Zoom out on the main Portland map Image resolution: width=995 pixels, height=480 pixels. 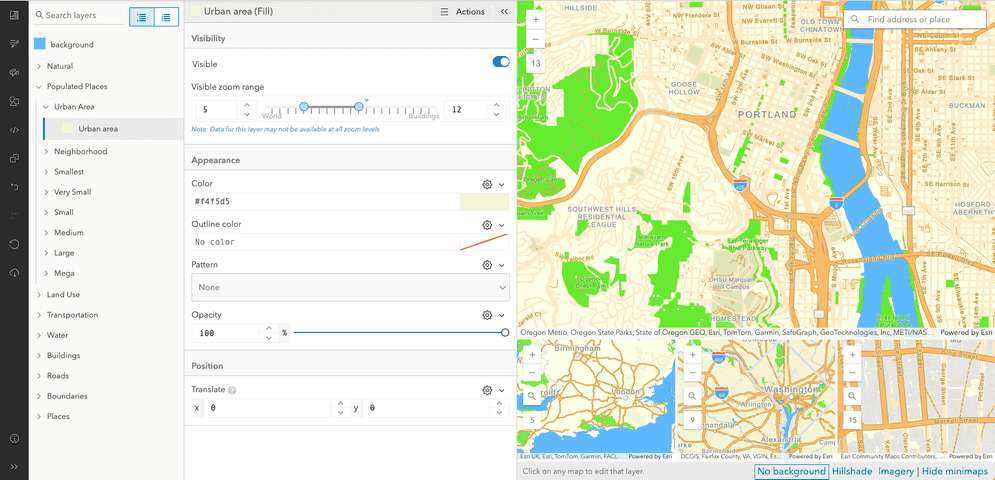[x=536, y=40]
